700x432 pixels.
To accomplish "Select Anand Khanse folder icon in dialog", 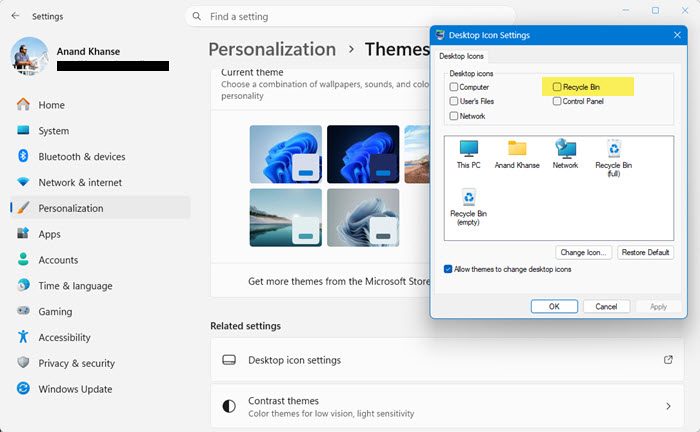I will 517,154.
